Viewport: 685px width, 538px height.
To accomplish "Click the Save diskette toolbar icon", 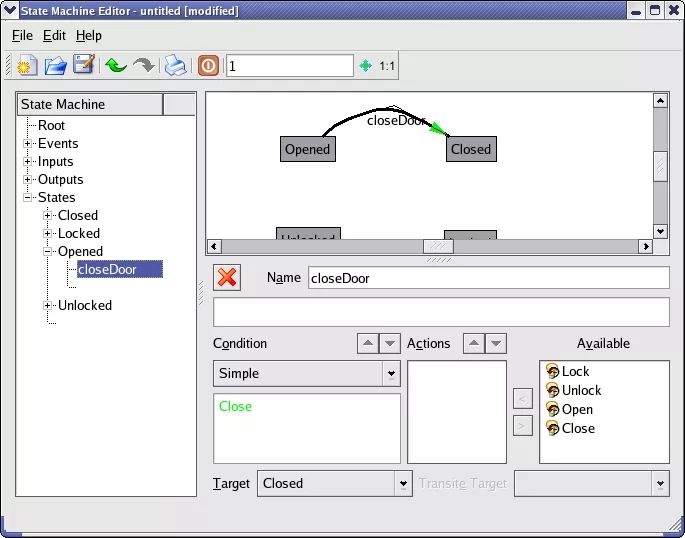I will pyautogui.click(x=84, y=66).
